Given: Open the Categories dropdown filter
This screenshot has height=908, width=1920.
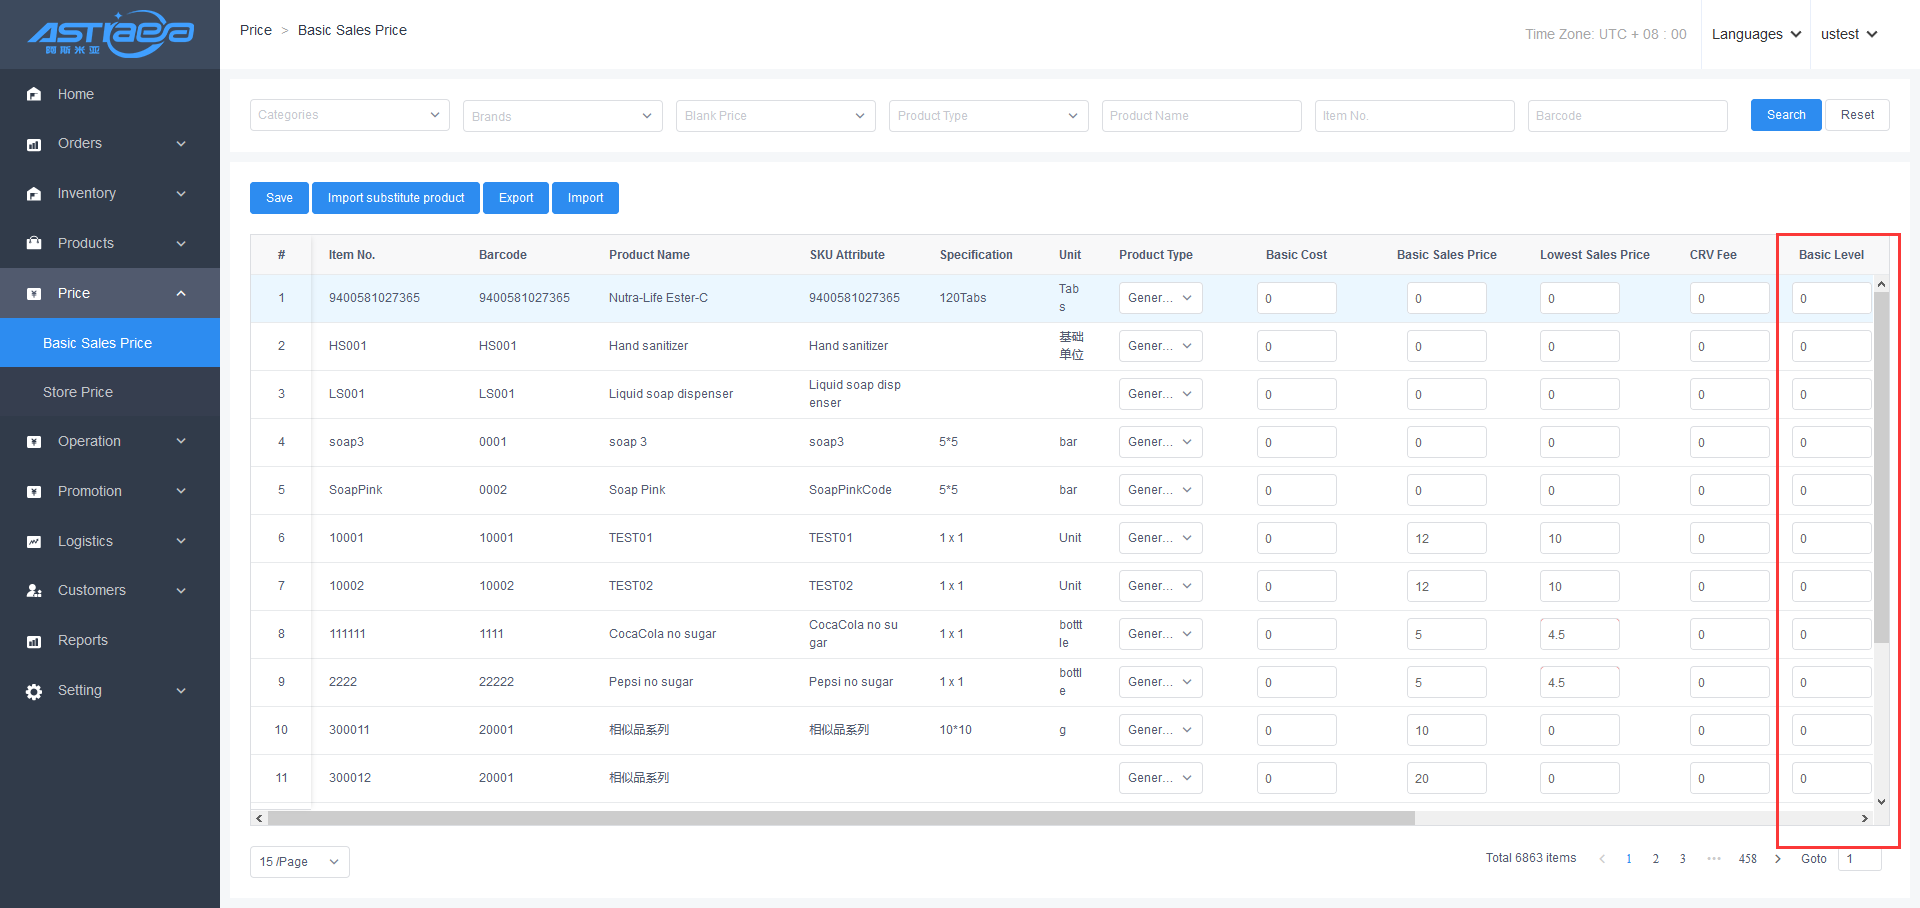Looking at the screenshot, I should (349, 115).
